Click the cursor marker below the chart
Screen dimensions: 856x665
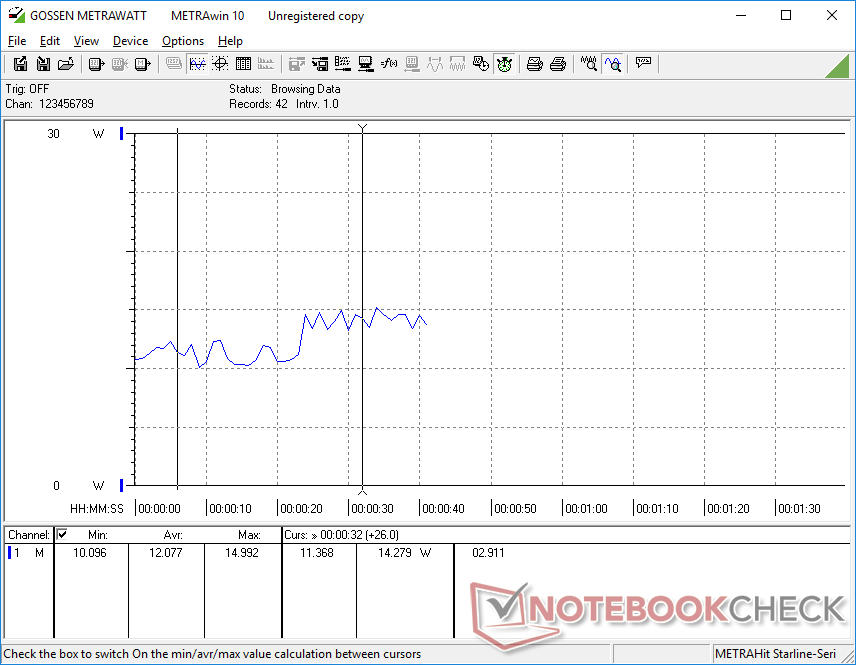pos(362,491)
